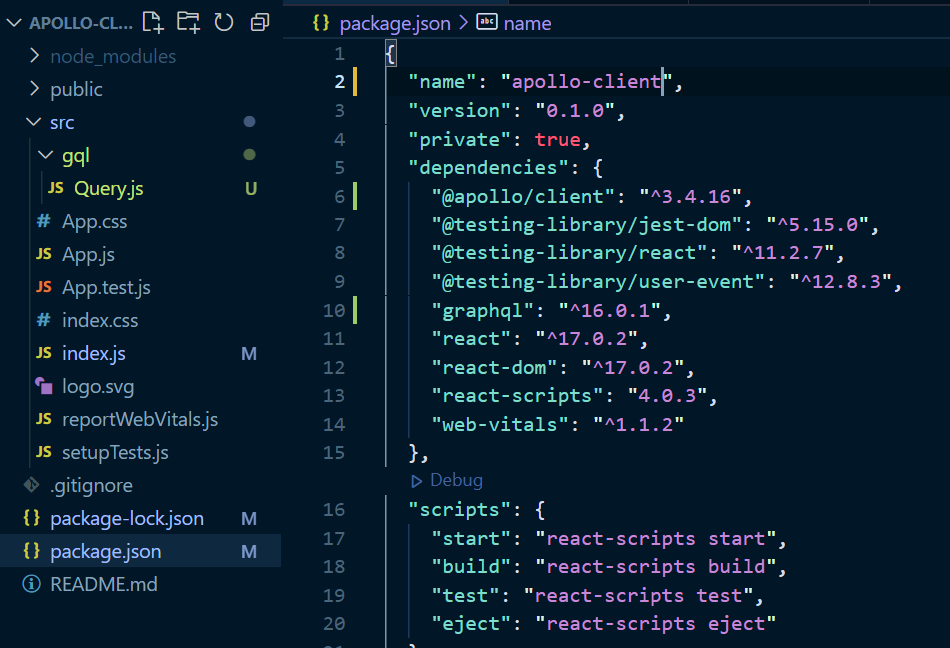Viewport: 950px width, 648px height.
Task: Click the hash icon beside index.css
Action: [x=44, y=320]
